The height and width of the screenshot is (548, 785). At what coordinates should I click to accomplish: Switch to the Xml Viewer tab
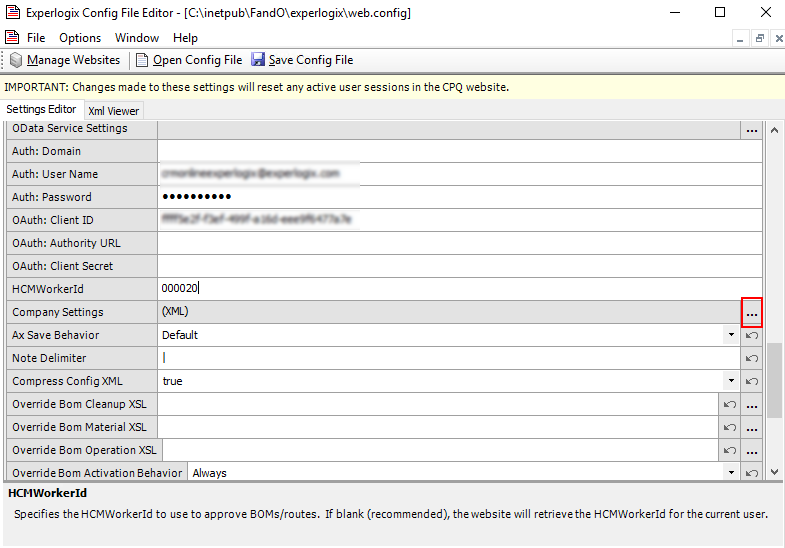coord(114,111)
